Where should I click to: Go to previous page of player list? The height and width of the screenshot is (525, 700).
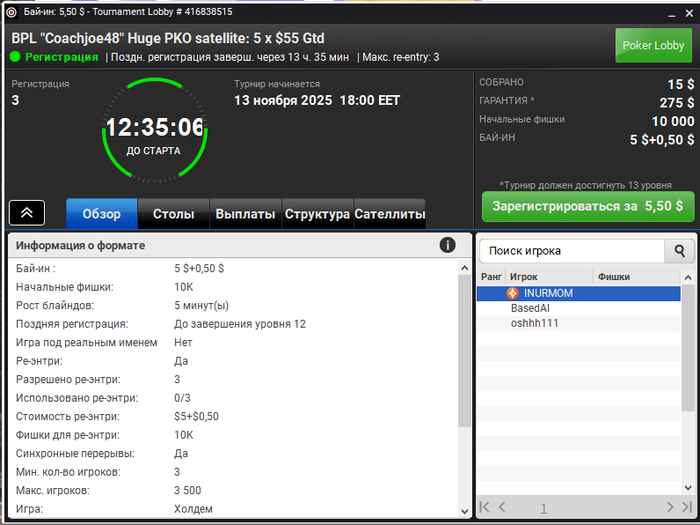point(502,507)
